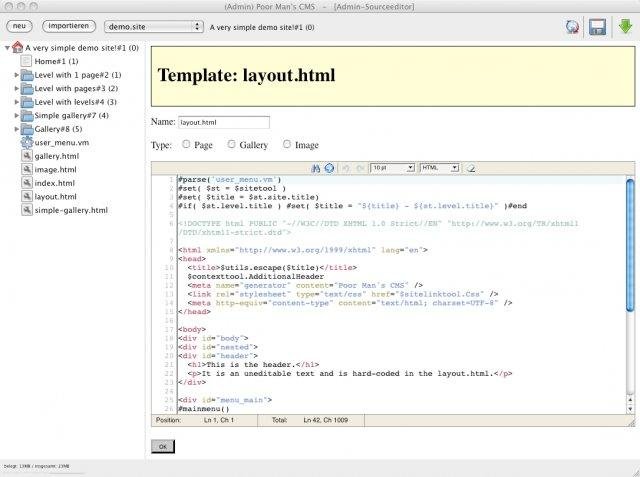Select the Image type radio button
Viewport: 640px width, 477px height.
click(287, 145)
